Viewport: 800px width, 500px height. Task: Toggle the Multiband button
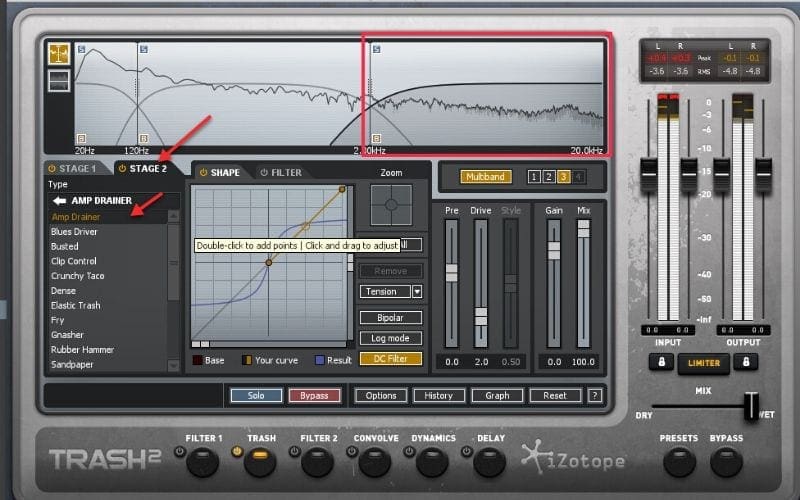tap(485, 177)
